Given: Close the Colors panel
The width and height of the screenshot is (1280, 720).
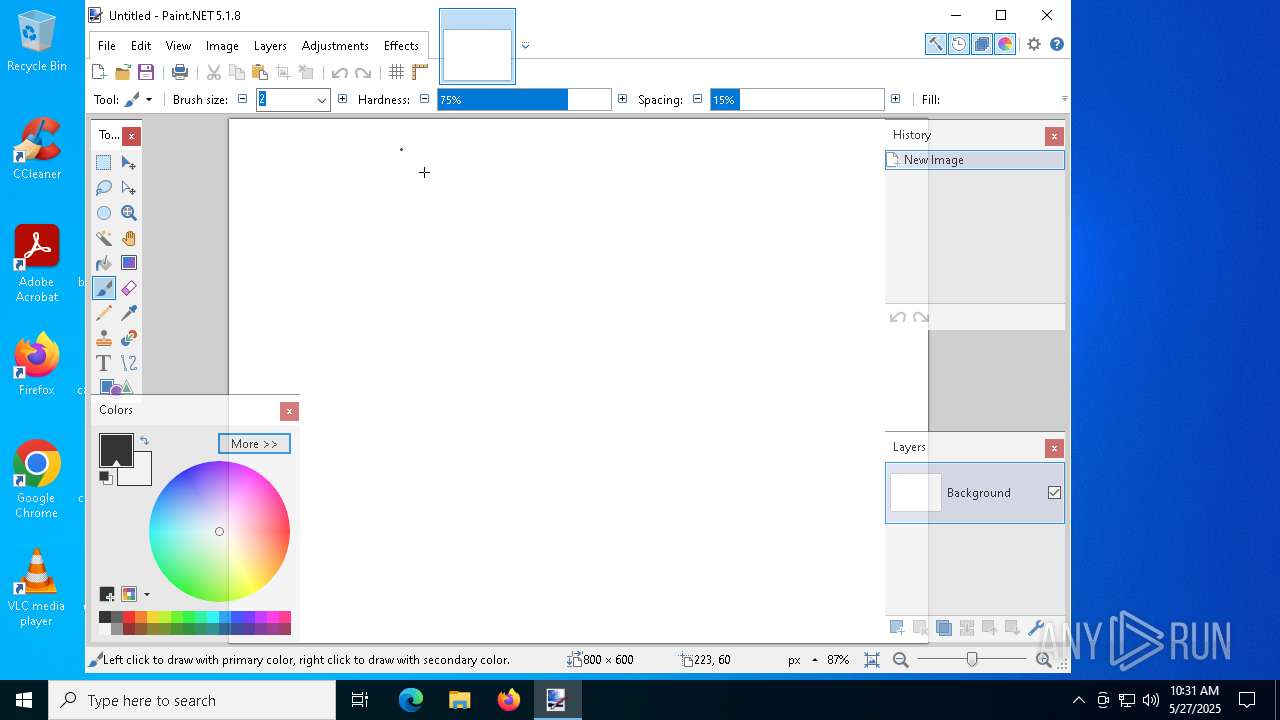Looking at the screenshot, I should pyautogui.click(x=289, y=411).
